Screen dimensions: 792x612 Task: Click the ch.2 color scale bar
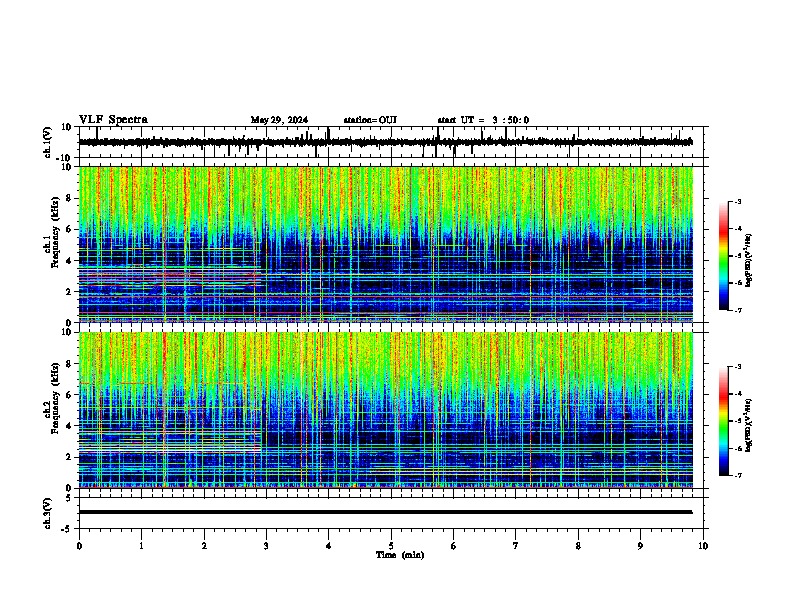click(724, 421)
